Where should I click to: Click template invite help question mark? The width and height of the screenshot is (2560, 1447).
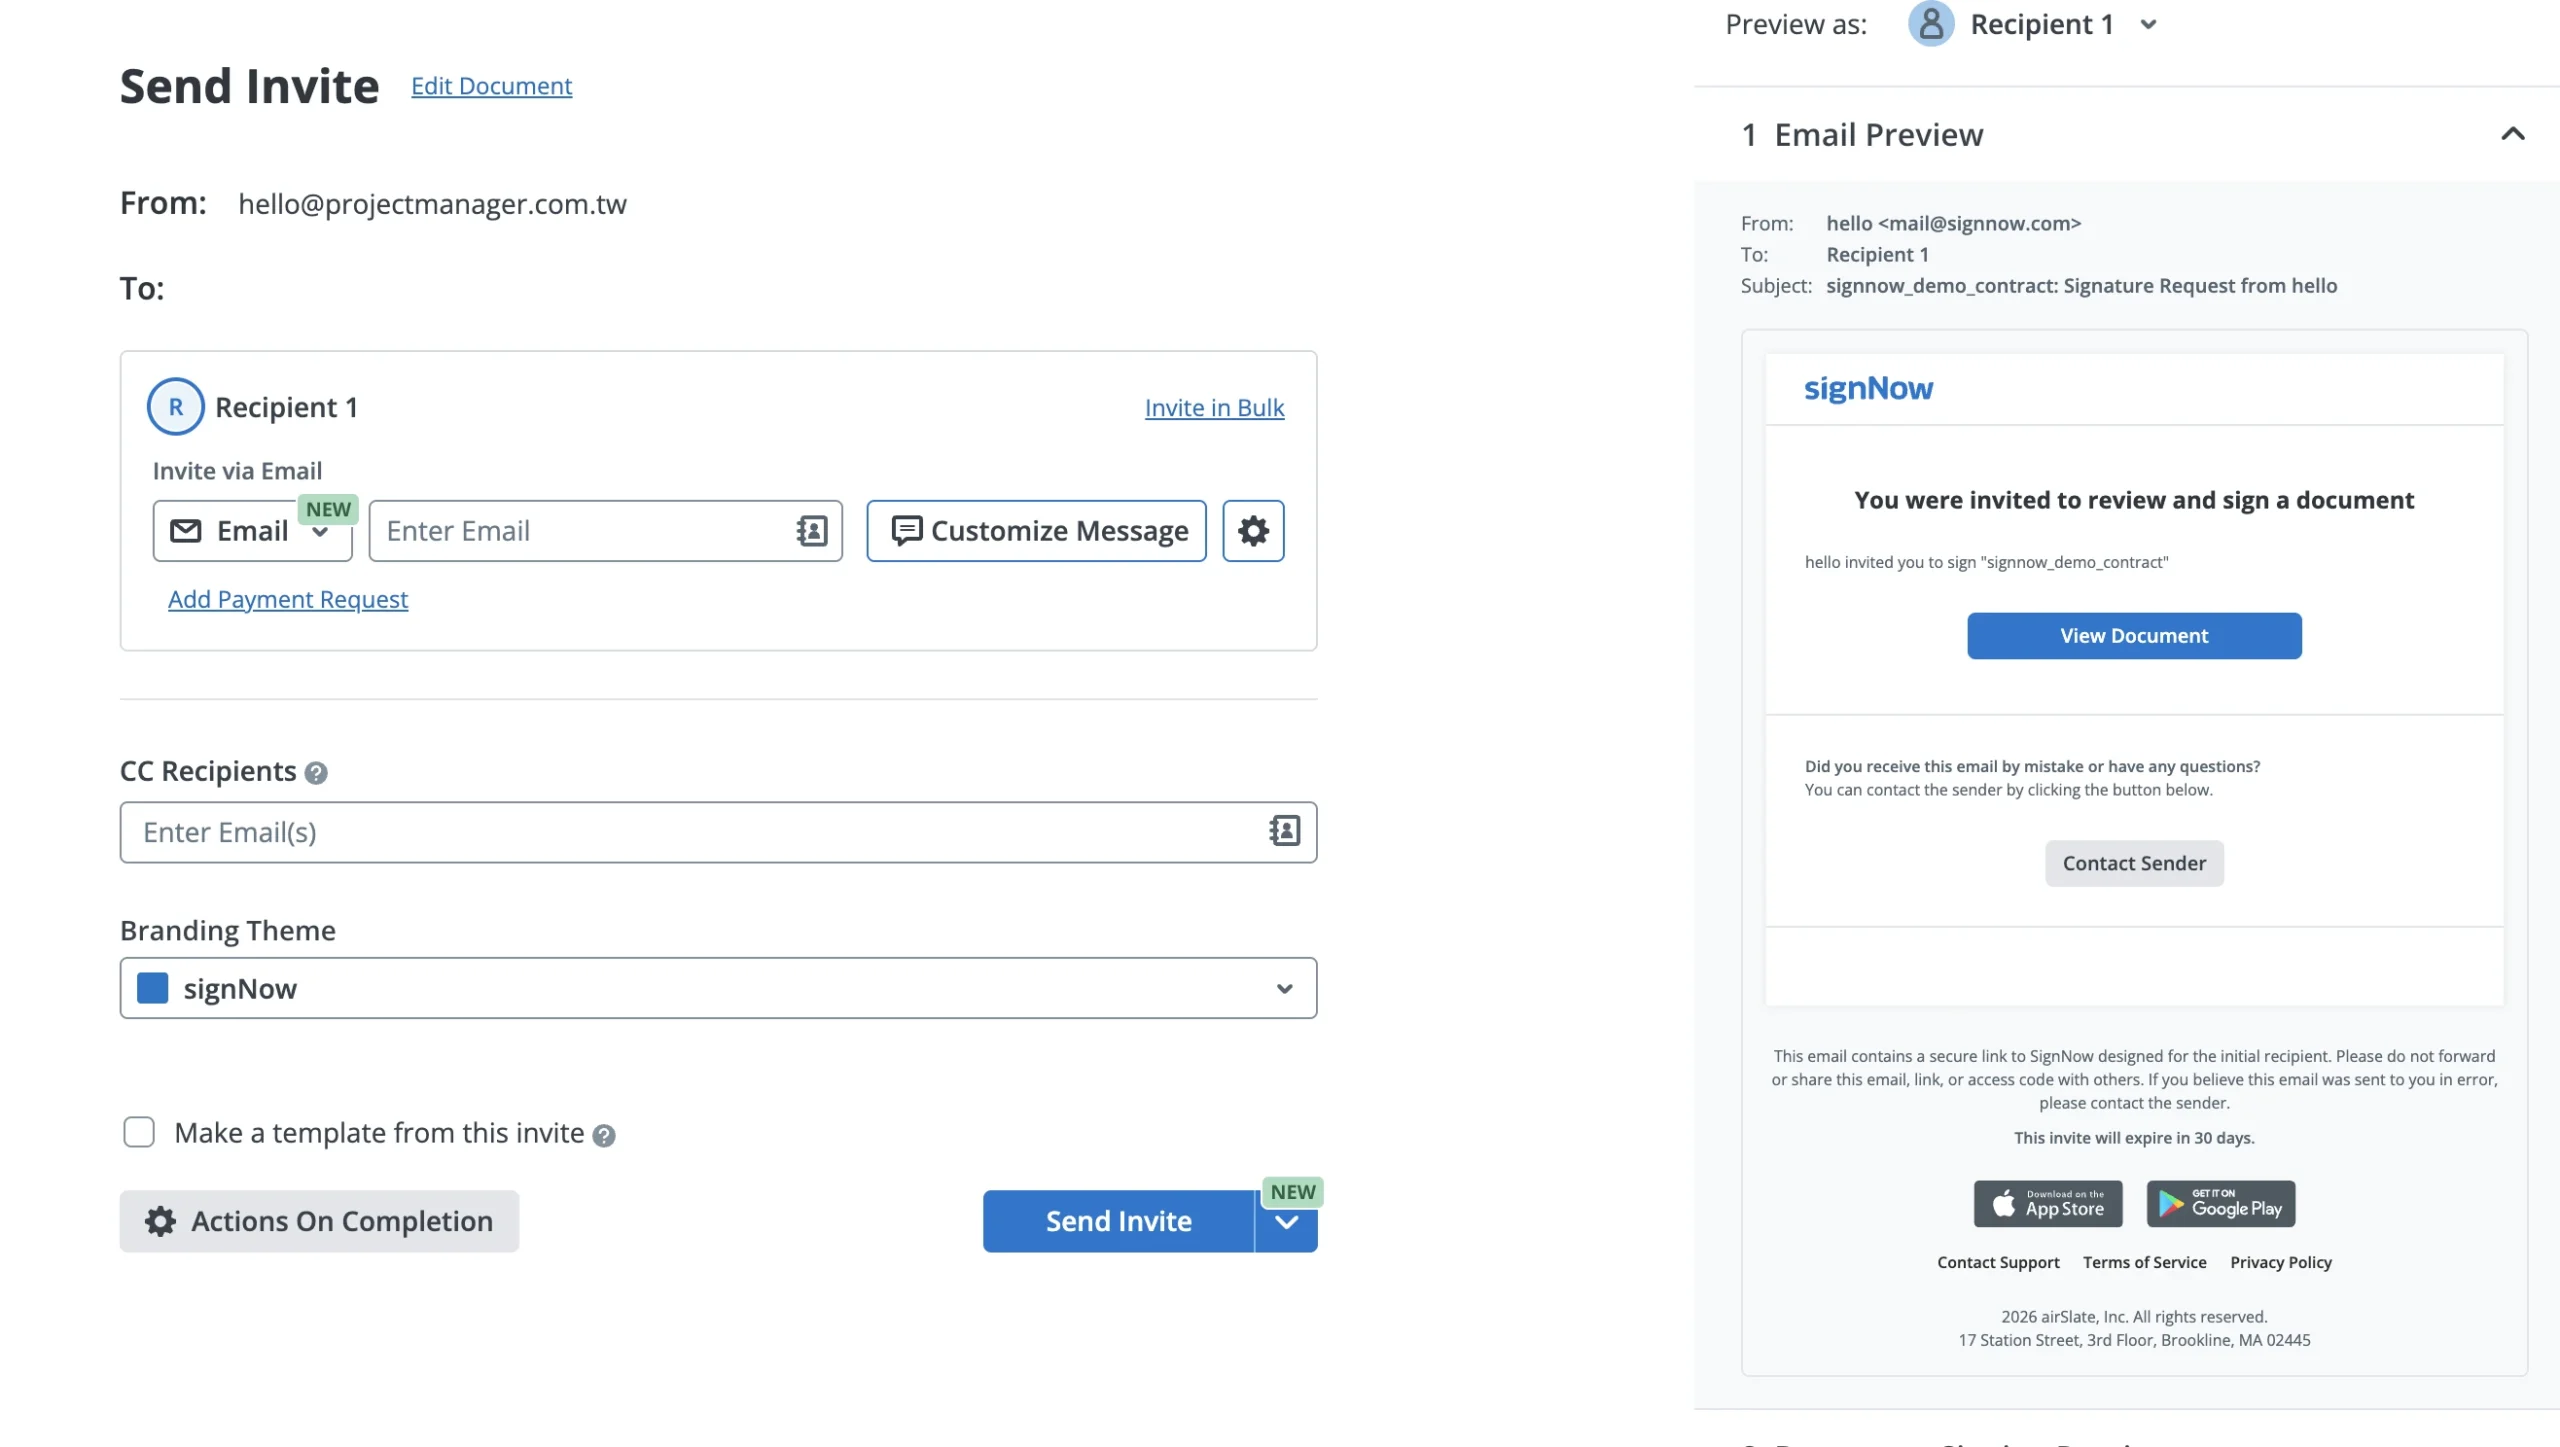point(603,1135)
